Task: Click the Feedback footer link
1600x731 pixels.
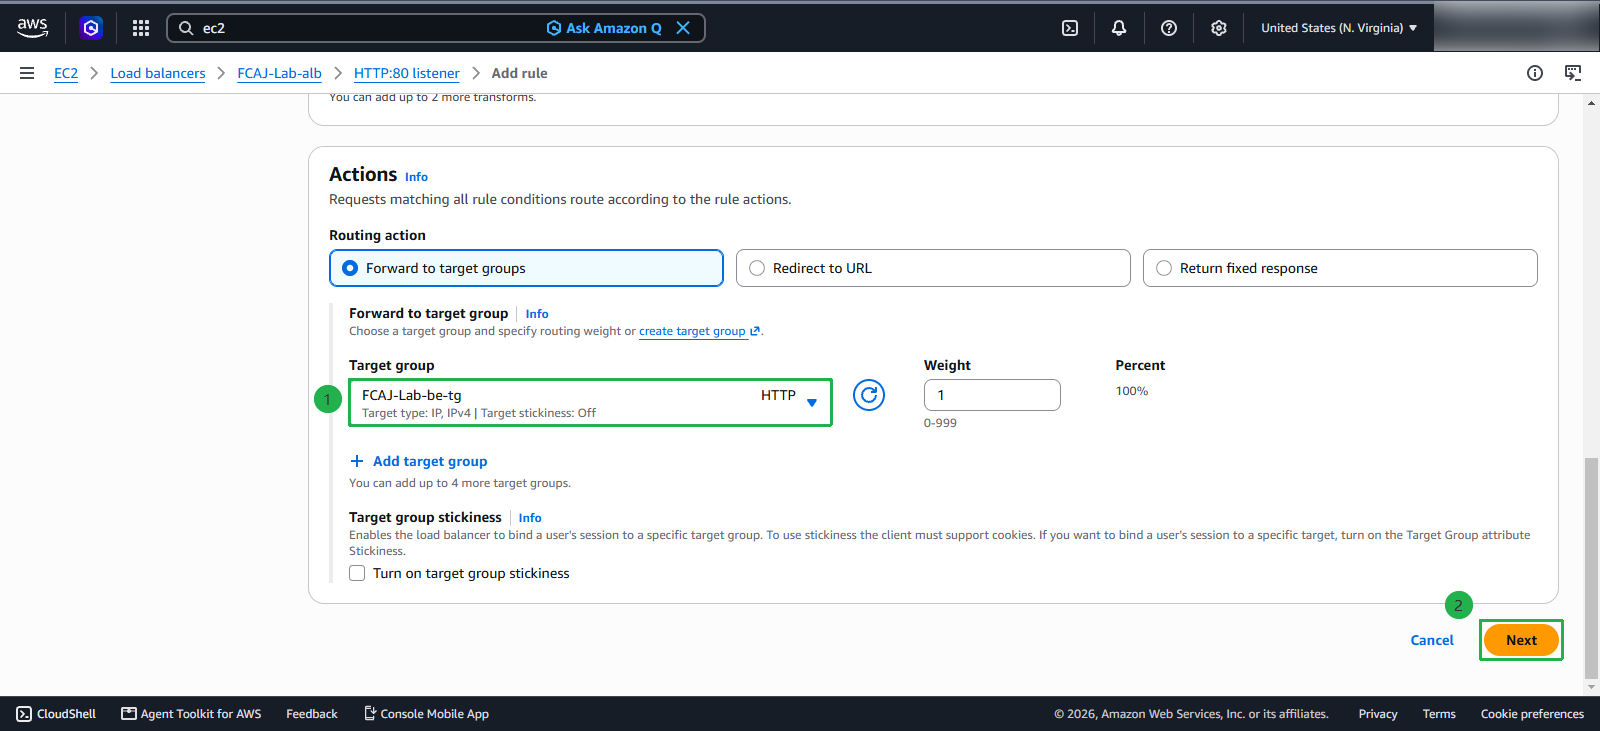Action: tap(312, 714)
